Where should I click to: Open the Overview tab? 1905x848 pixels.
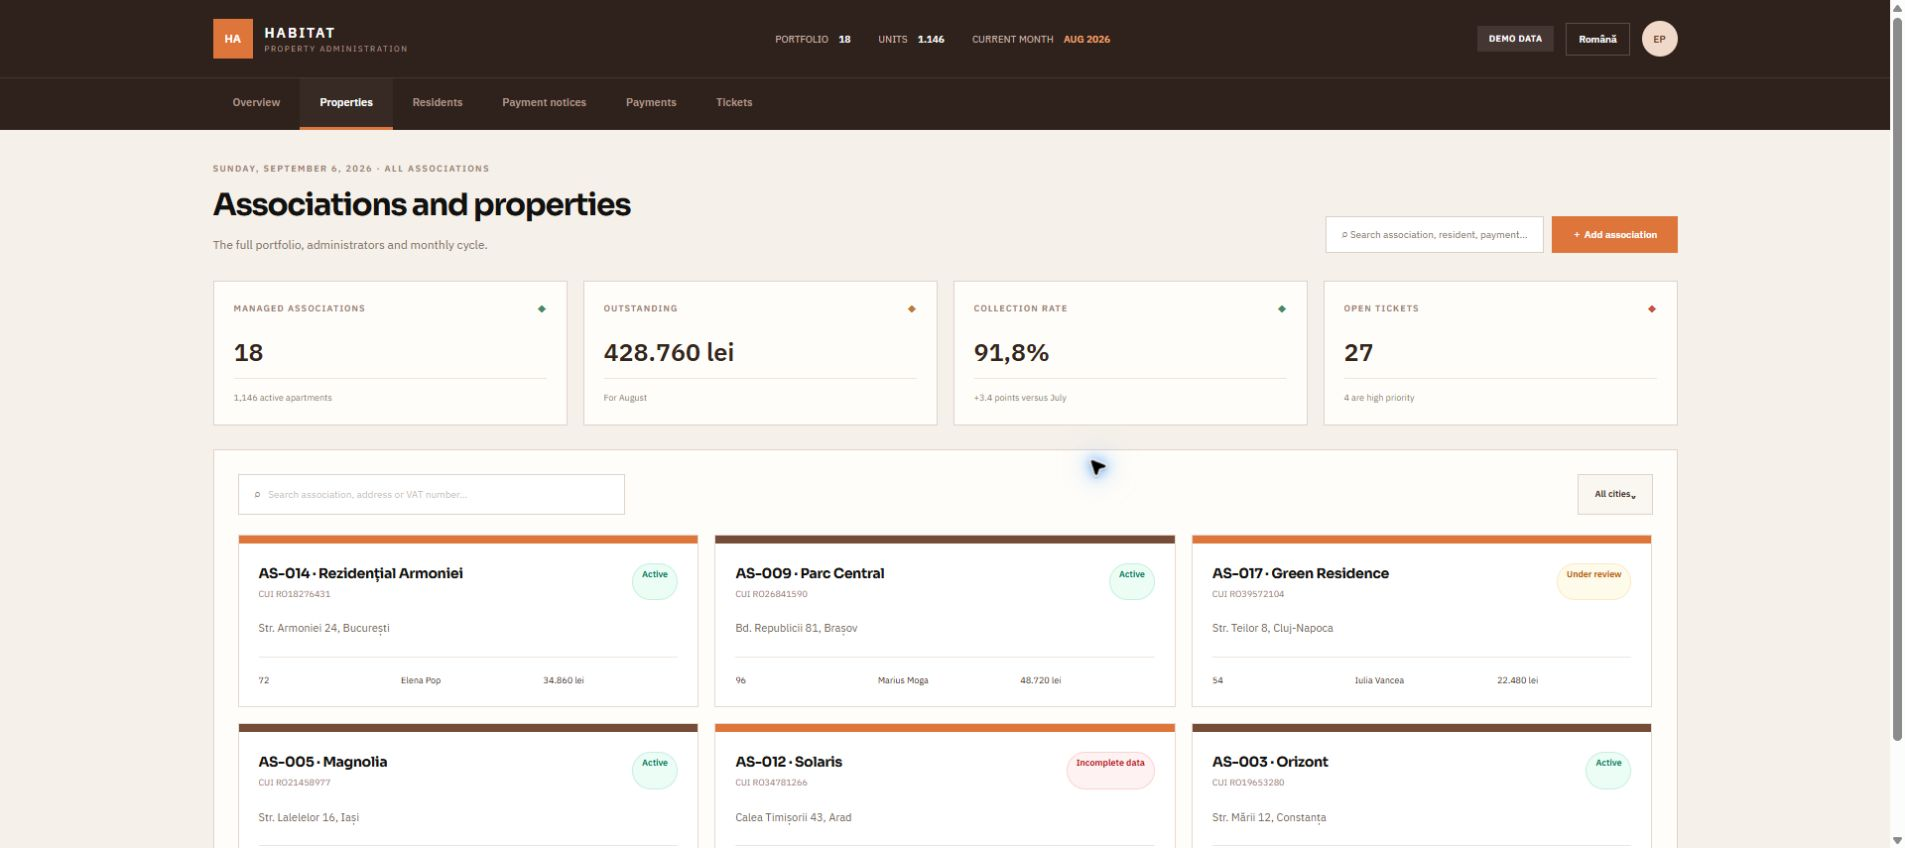pyautogui.click(x=256, y=103)
